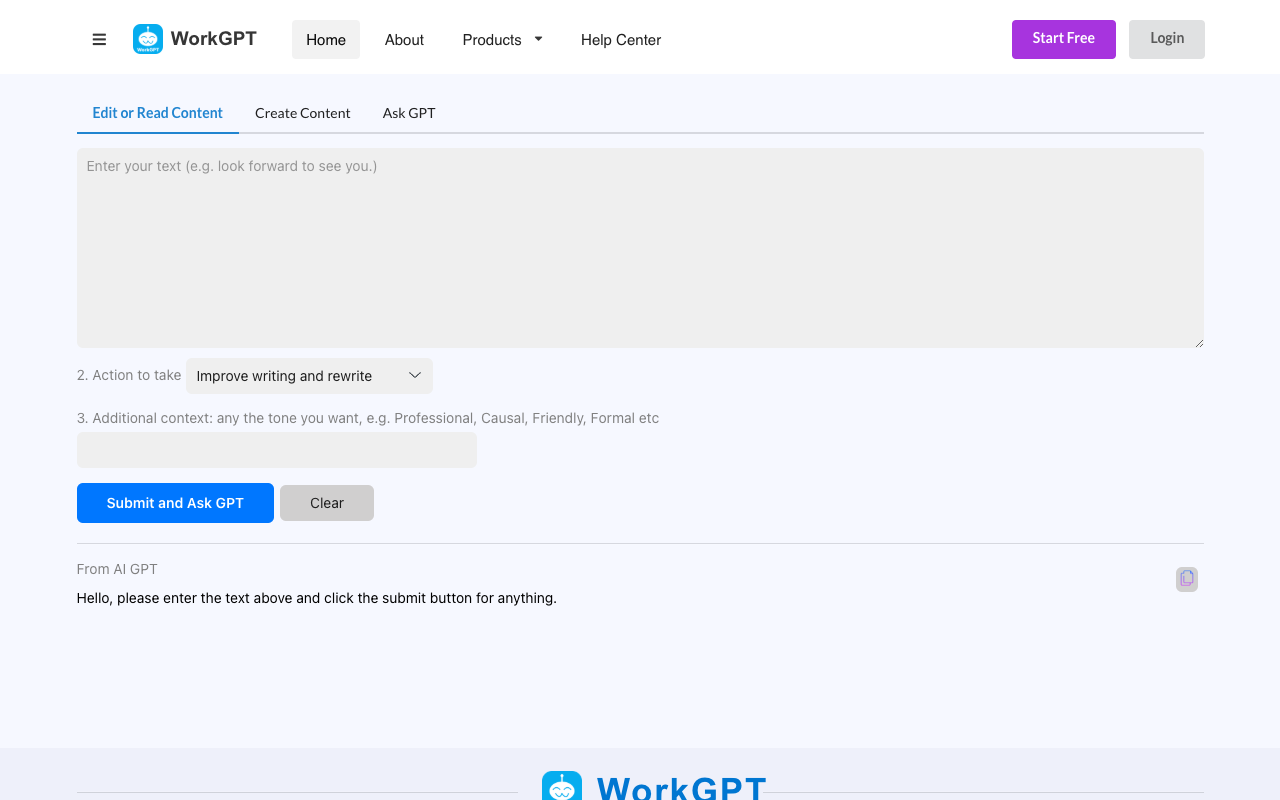The width and height of the screenshot is (1280, 800).
Task: Click the Start Free button
Action: pyautogui.click(x=1064, y=39)
